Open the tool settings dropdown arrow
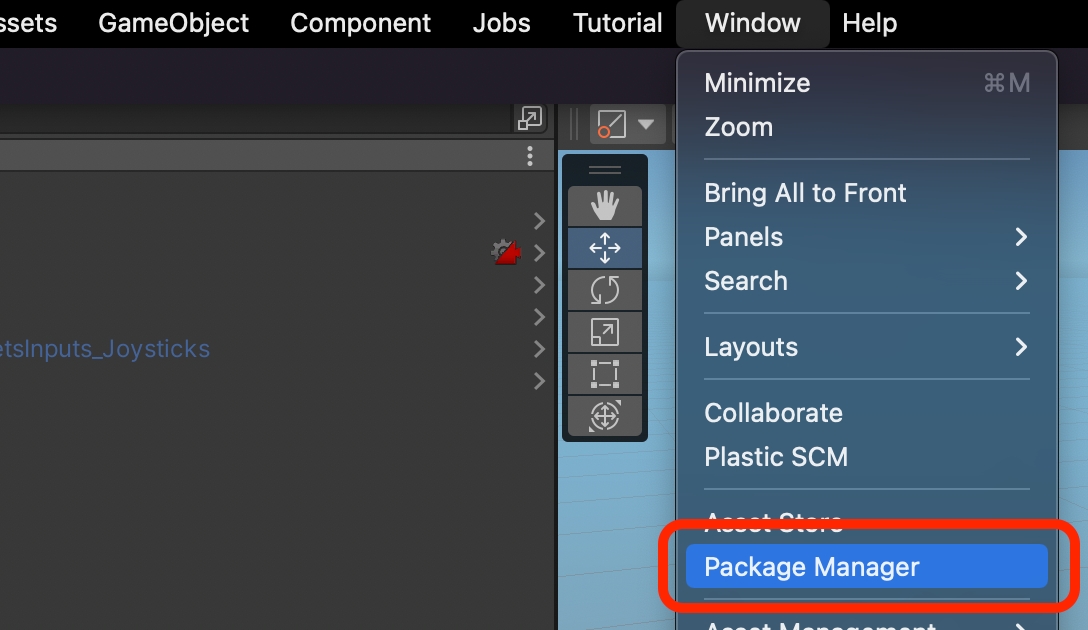Viewport: 1088px width, 630px height. (x=646, y=125)
